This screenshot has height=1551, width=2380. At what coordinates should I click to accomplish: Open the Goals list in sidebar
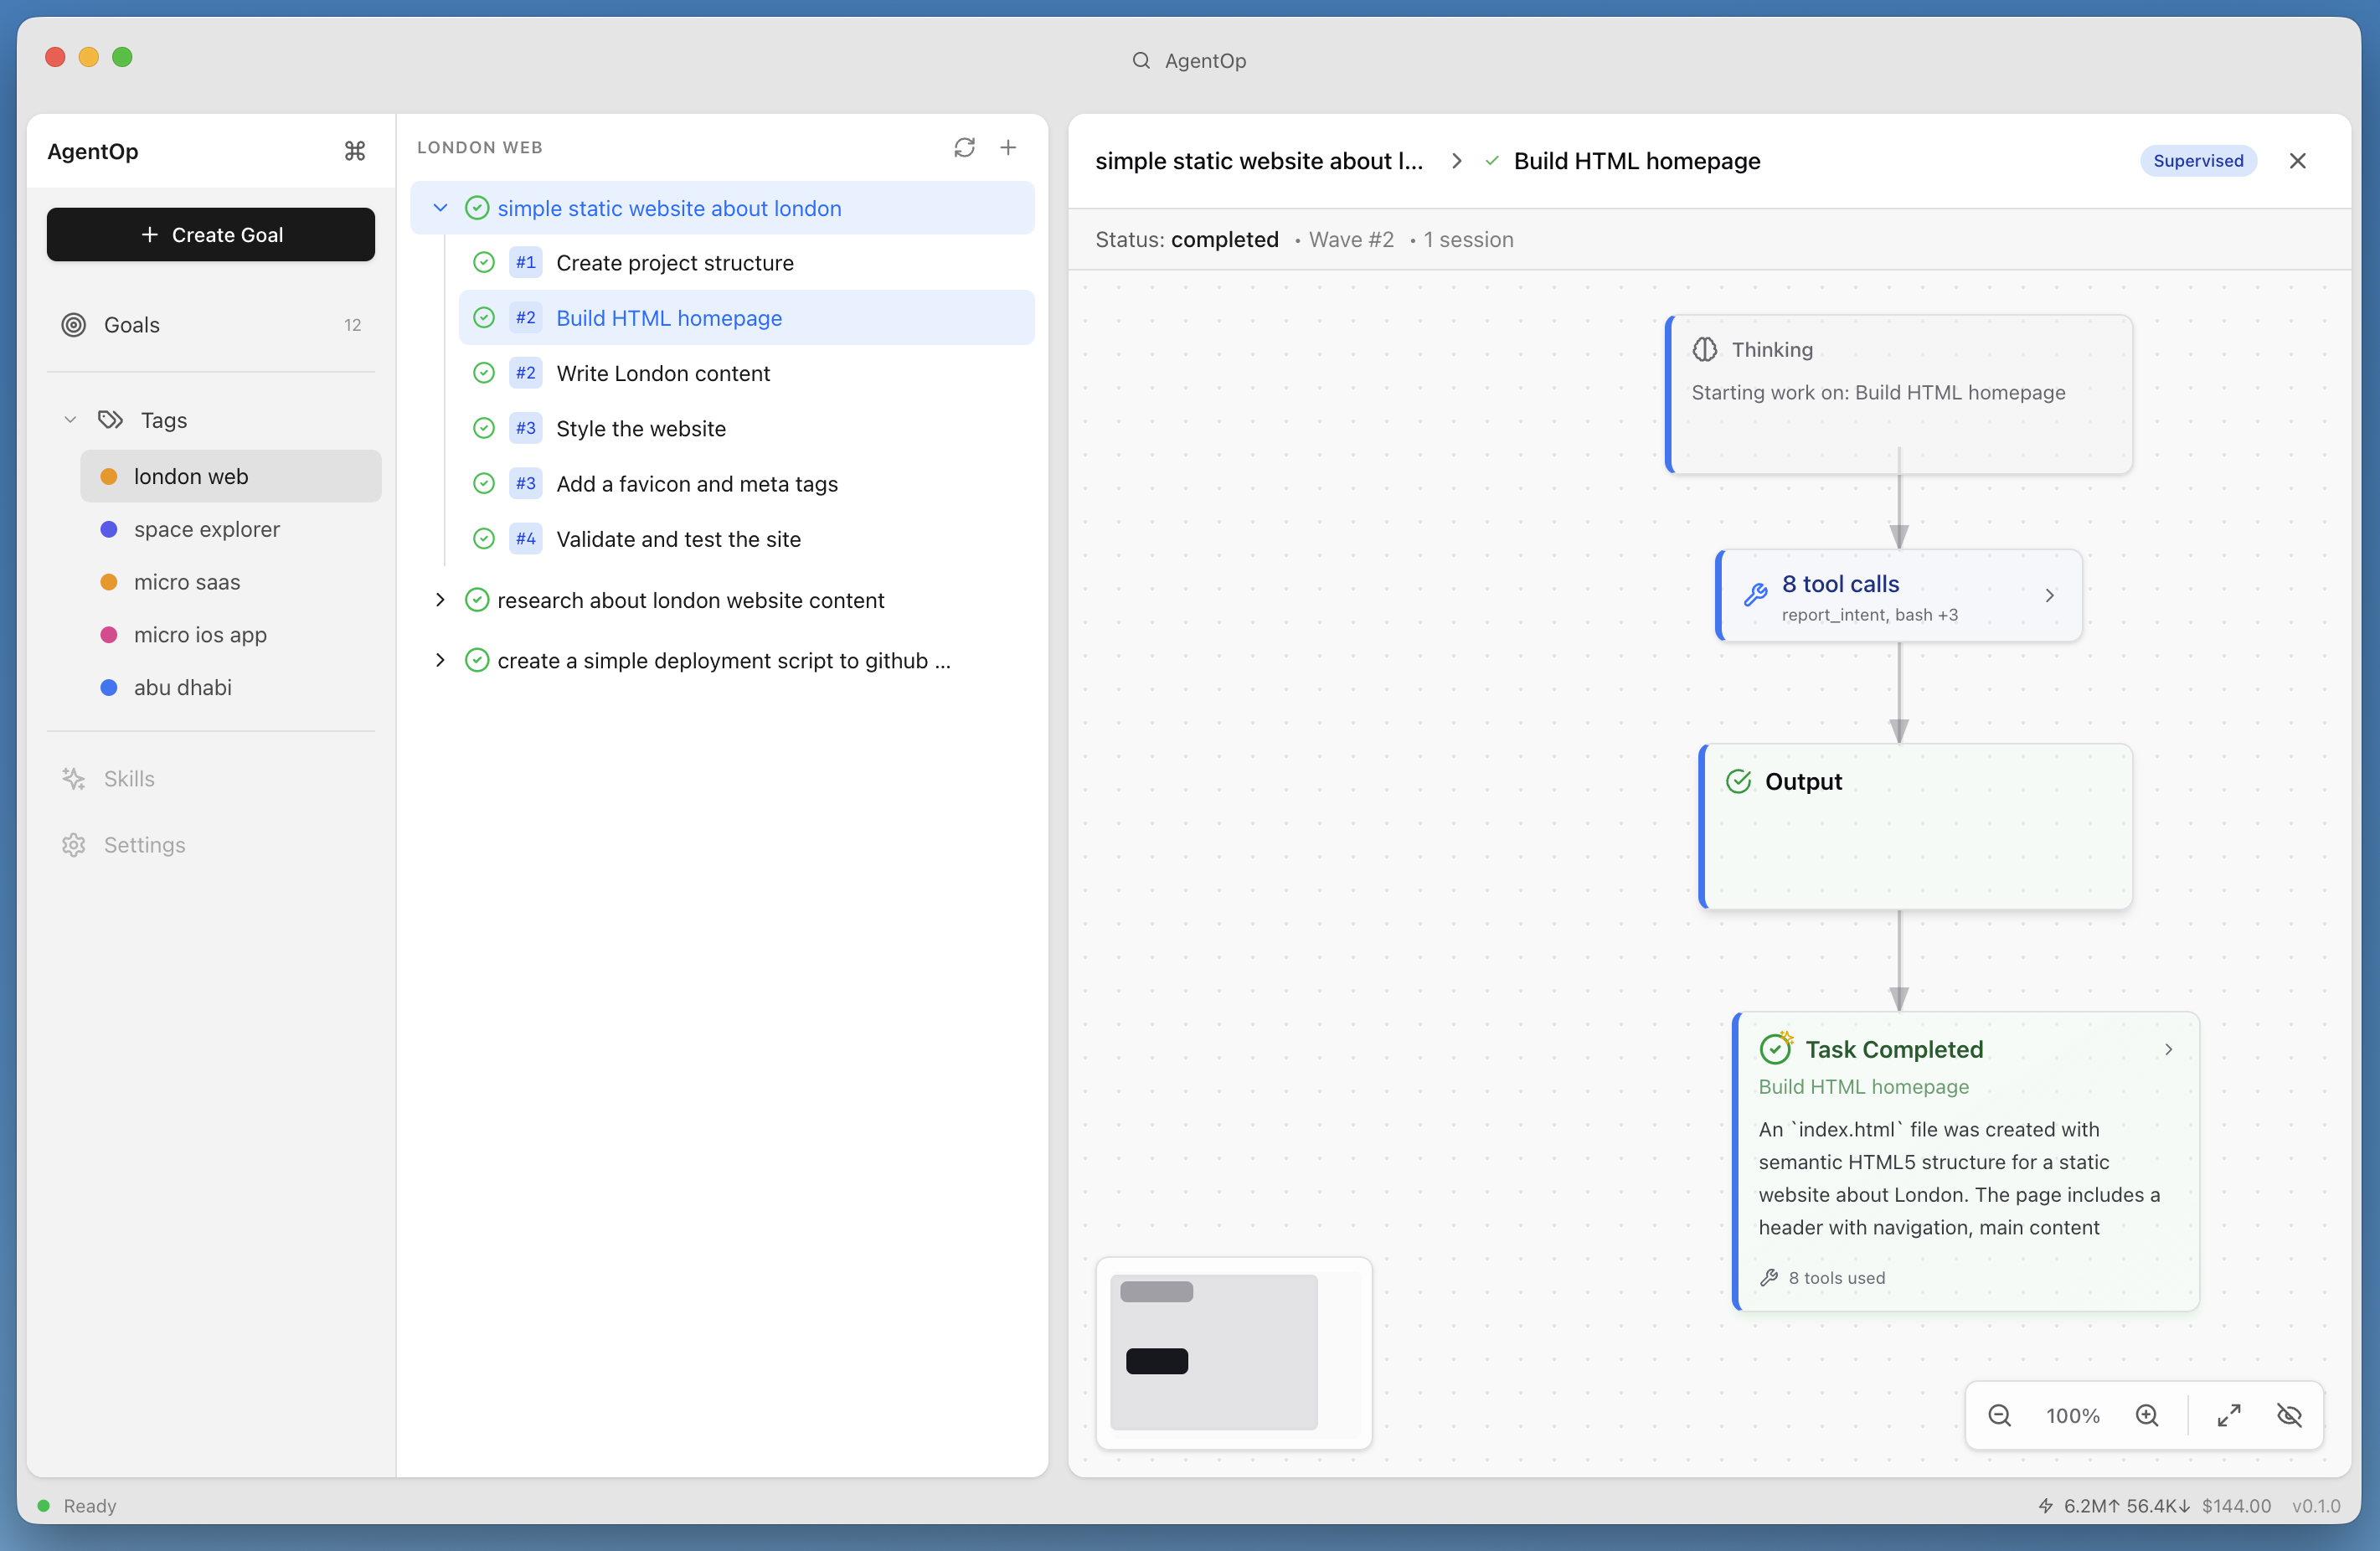(x=132, y=325)
